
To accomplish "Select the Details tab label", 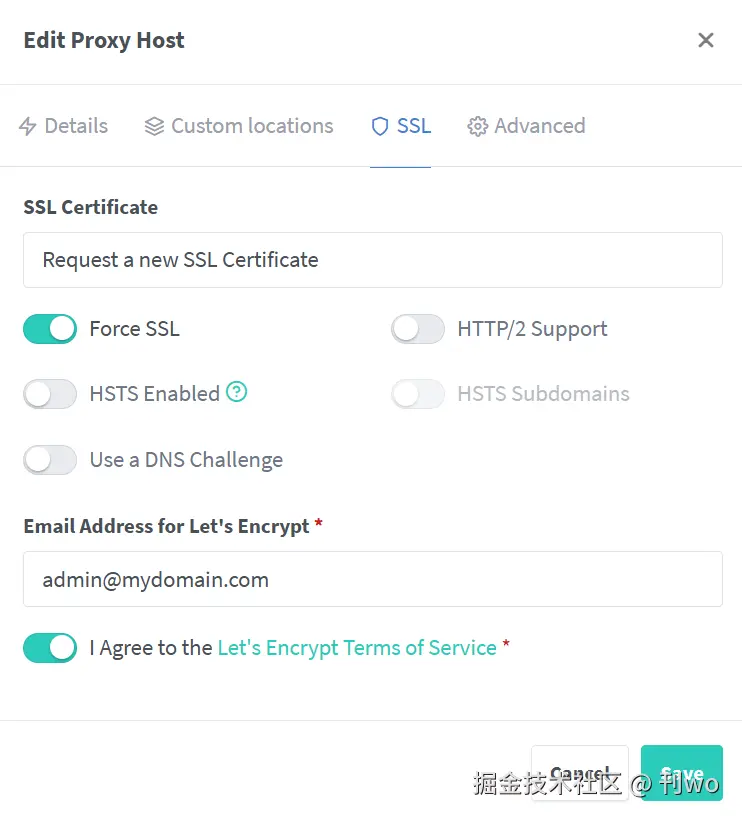I will (76, 126).
